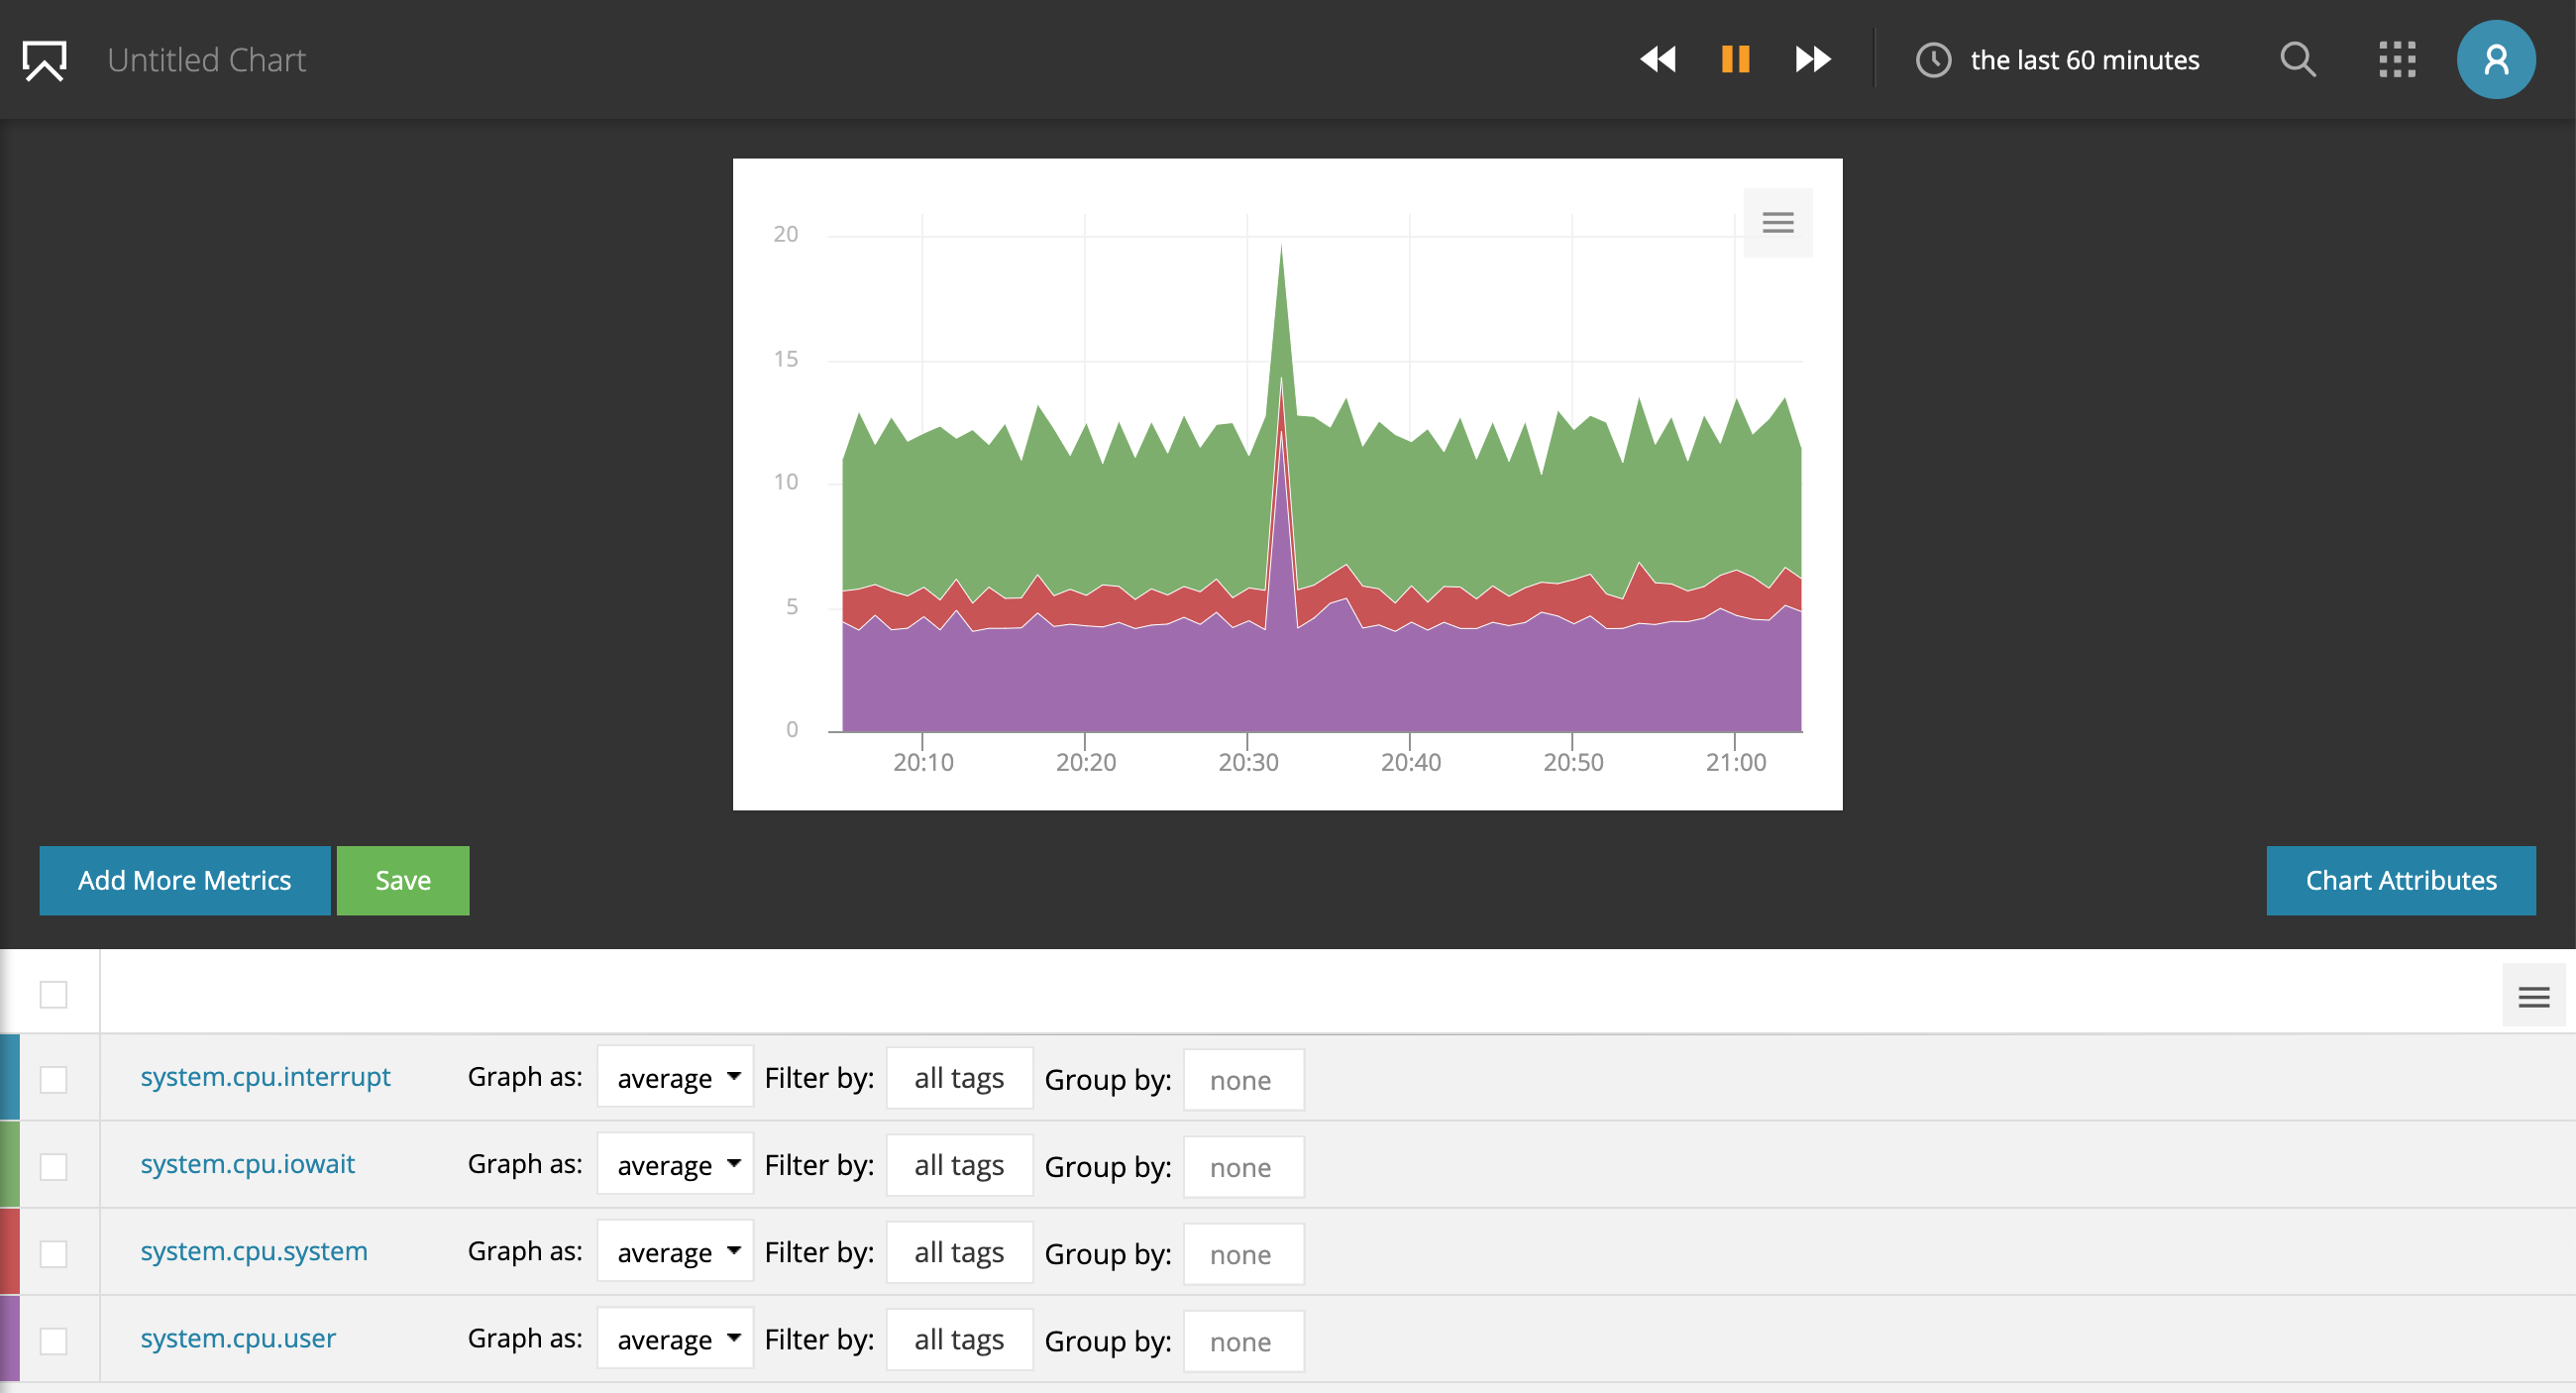The height and width of the screenshot is (1393, 2576).
Task: Open metrics table hamburger menu
Action: tap(2533, 996)
